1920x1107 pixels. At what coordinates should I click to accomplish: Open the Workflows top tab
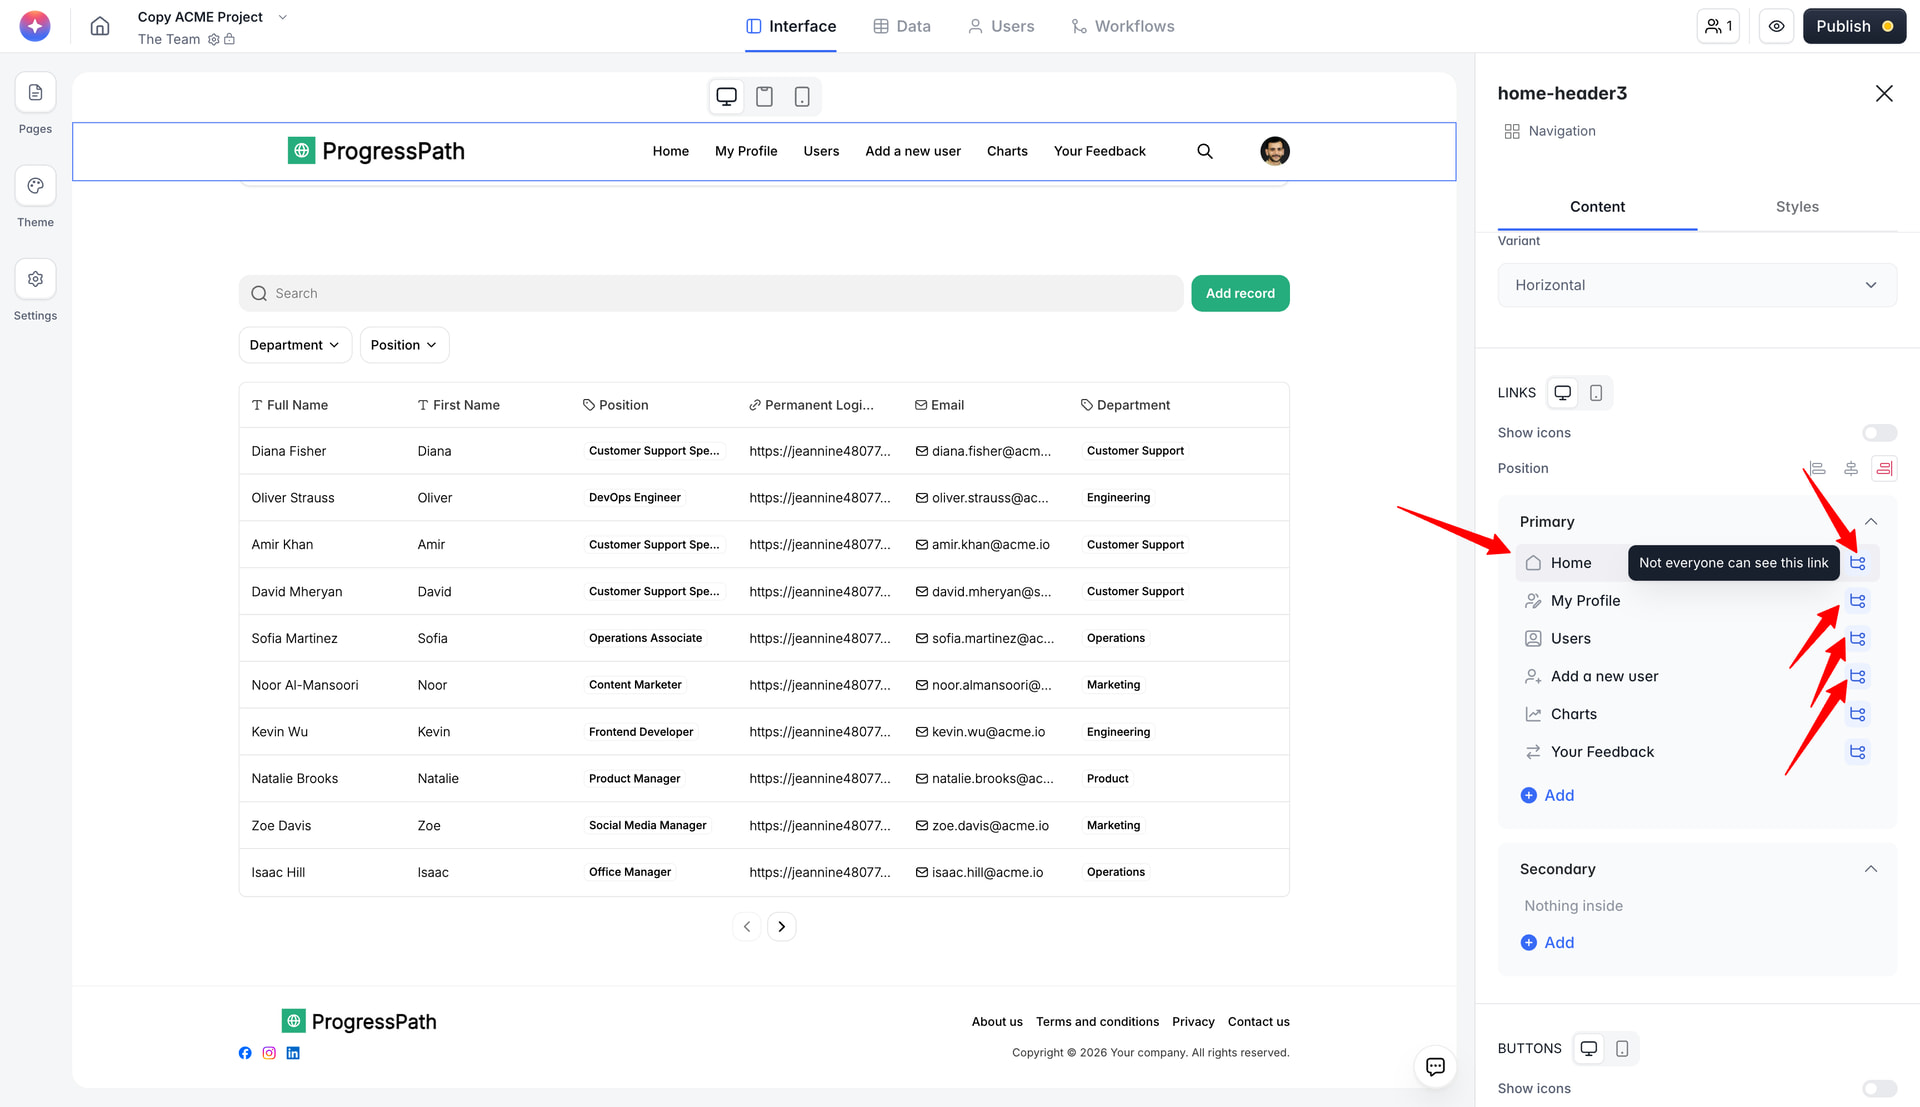point(1122,26)
